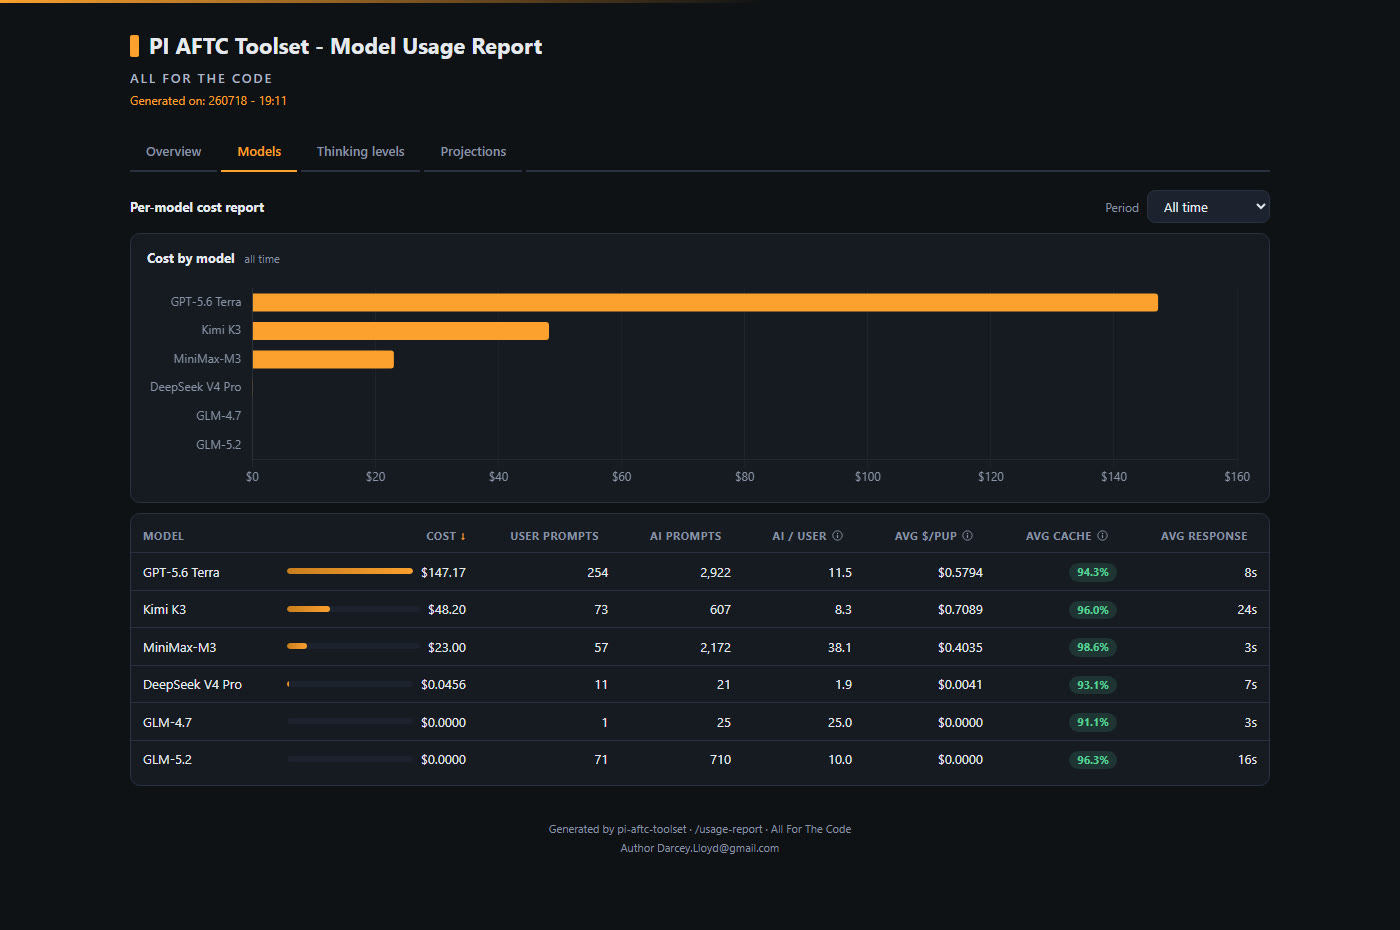
Task: Click the COST sort arrow icon
Action: (463, 537)
